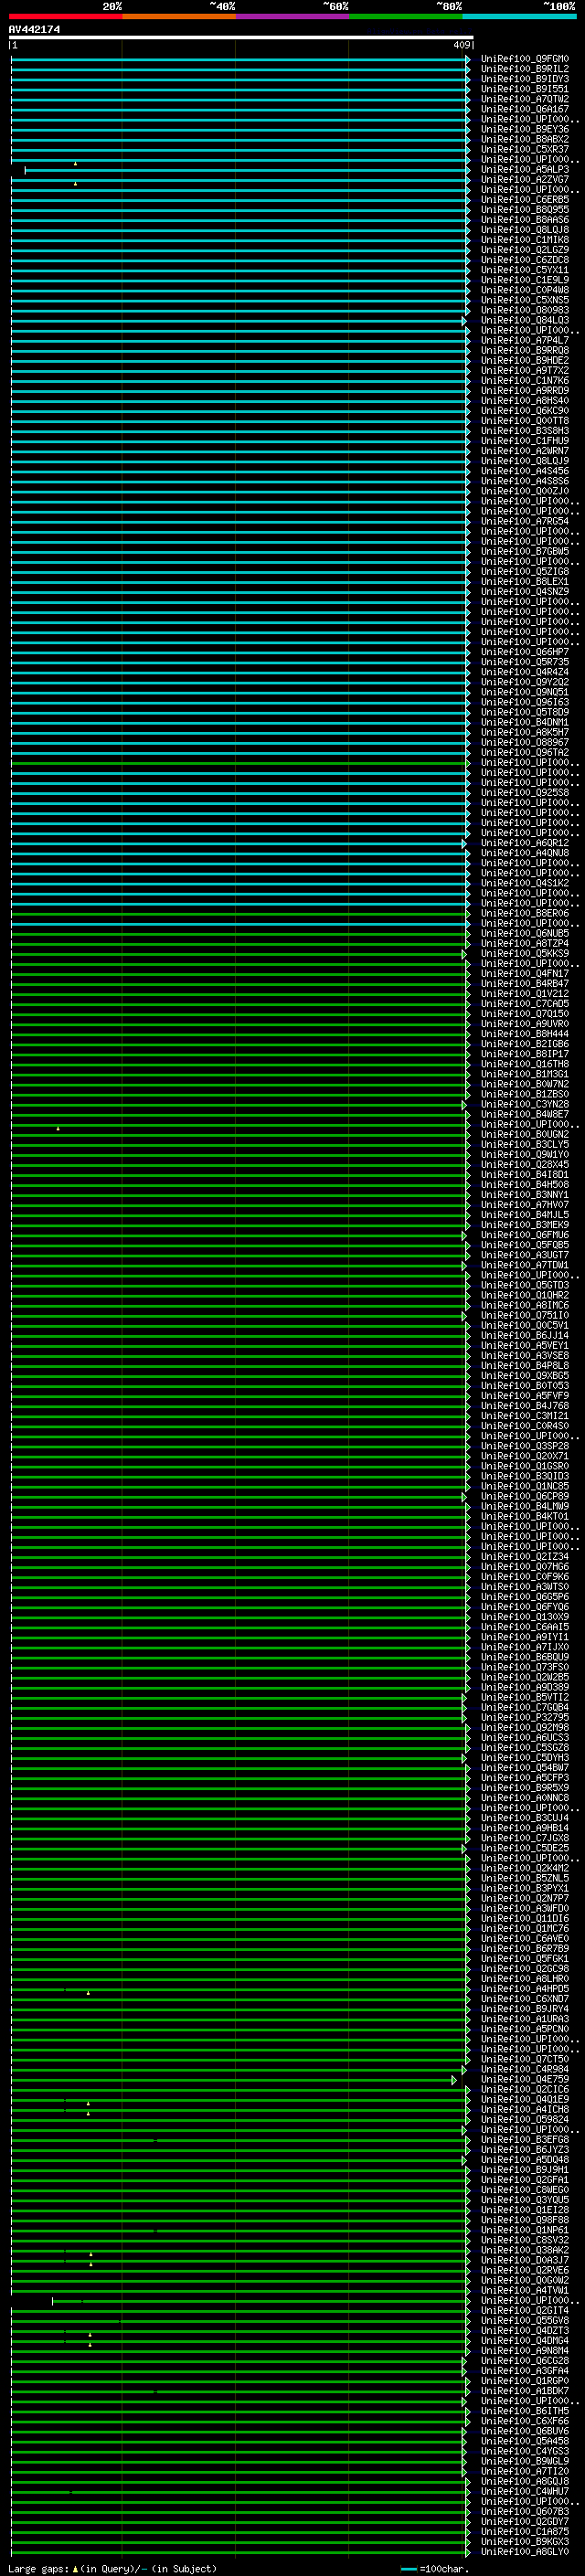Select the UniRef100_A8HS40 label
This screenshot has width=585, height=2576.
525,400
